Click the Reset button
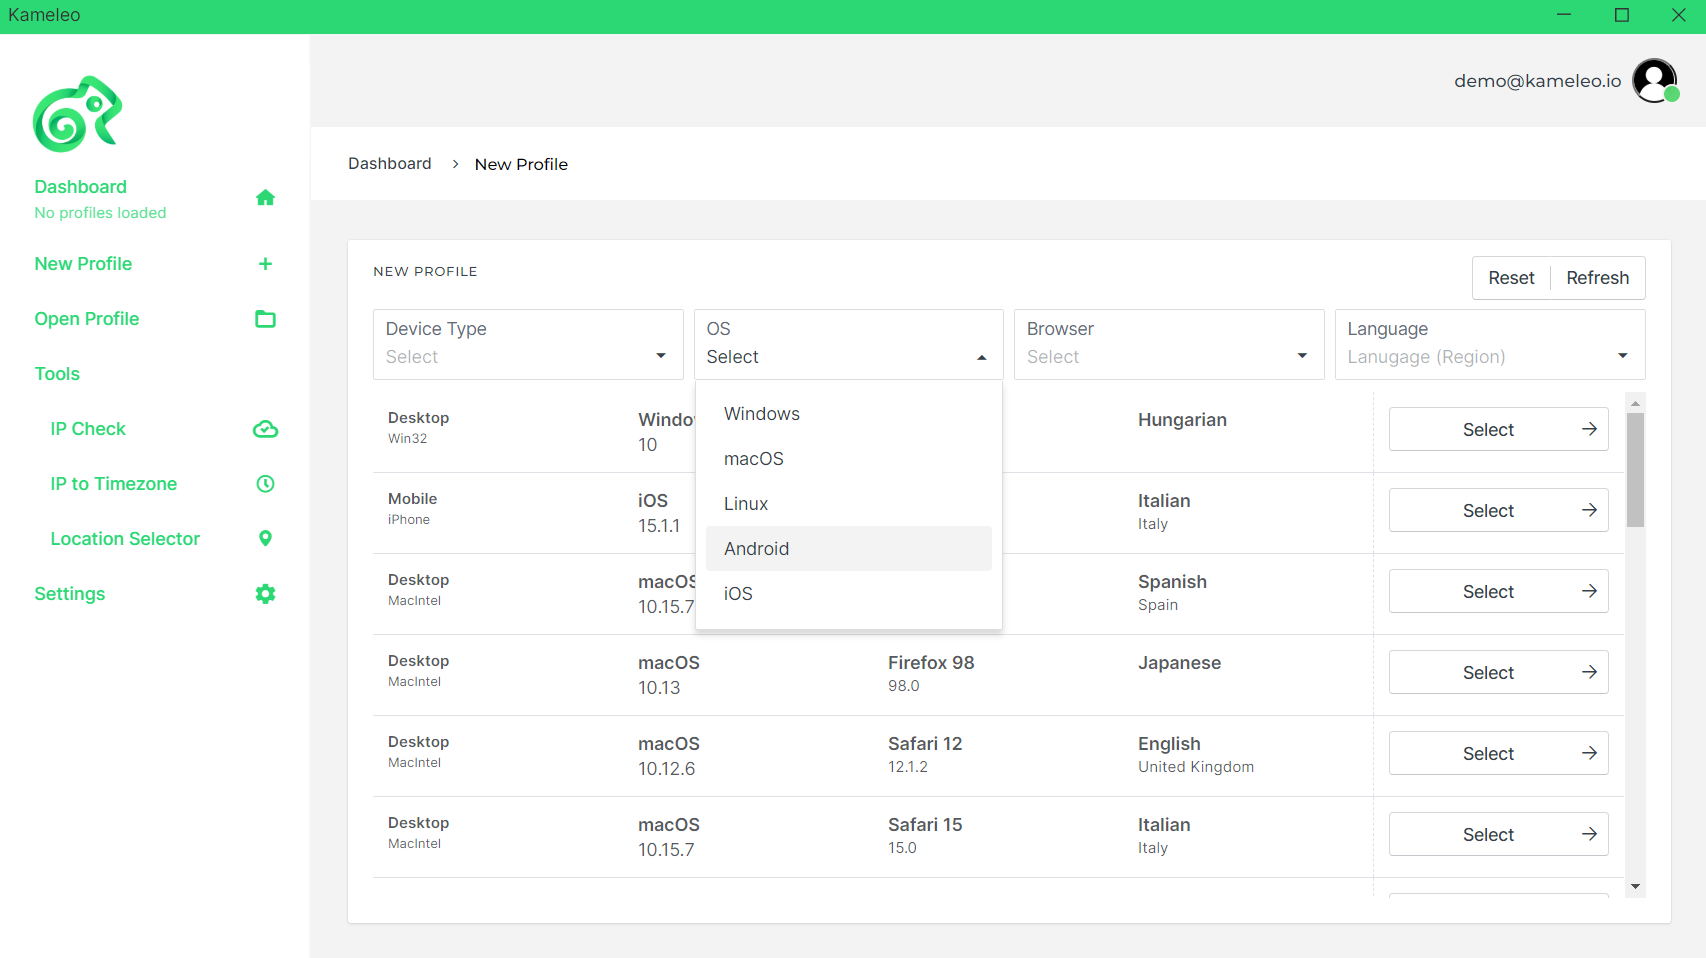Screen dimensions: 1706x958 pyautogui.click(x=1511, y=278)
